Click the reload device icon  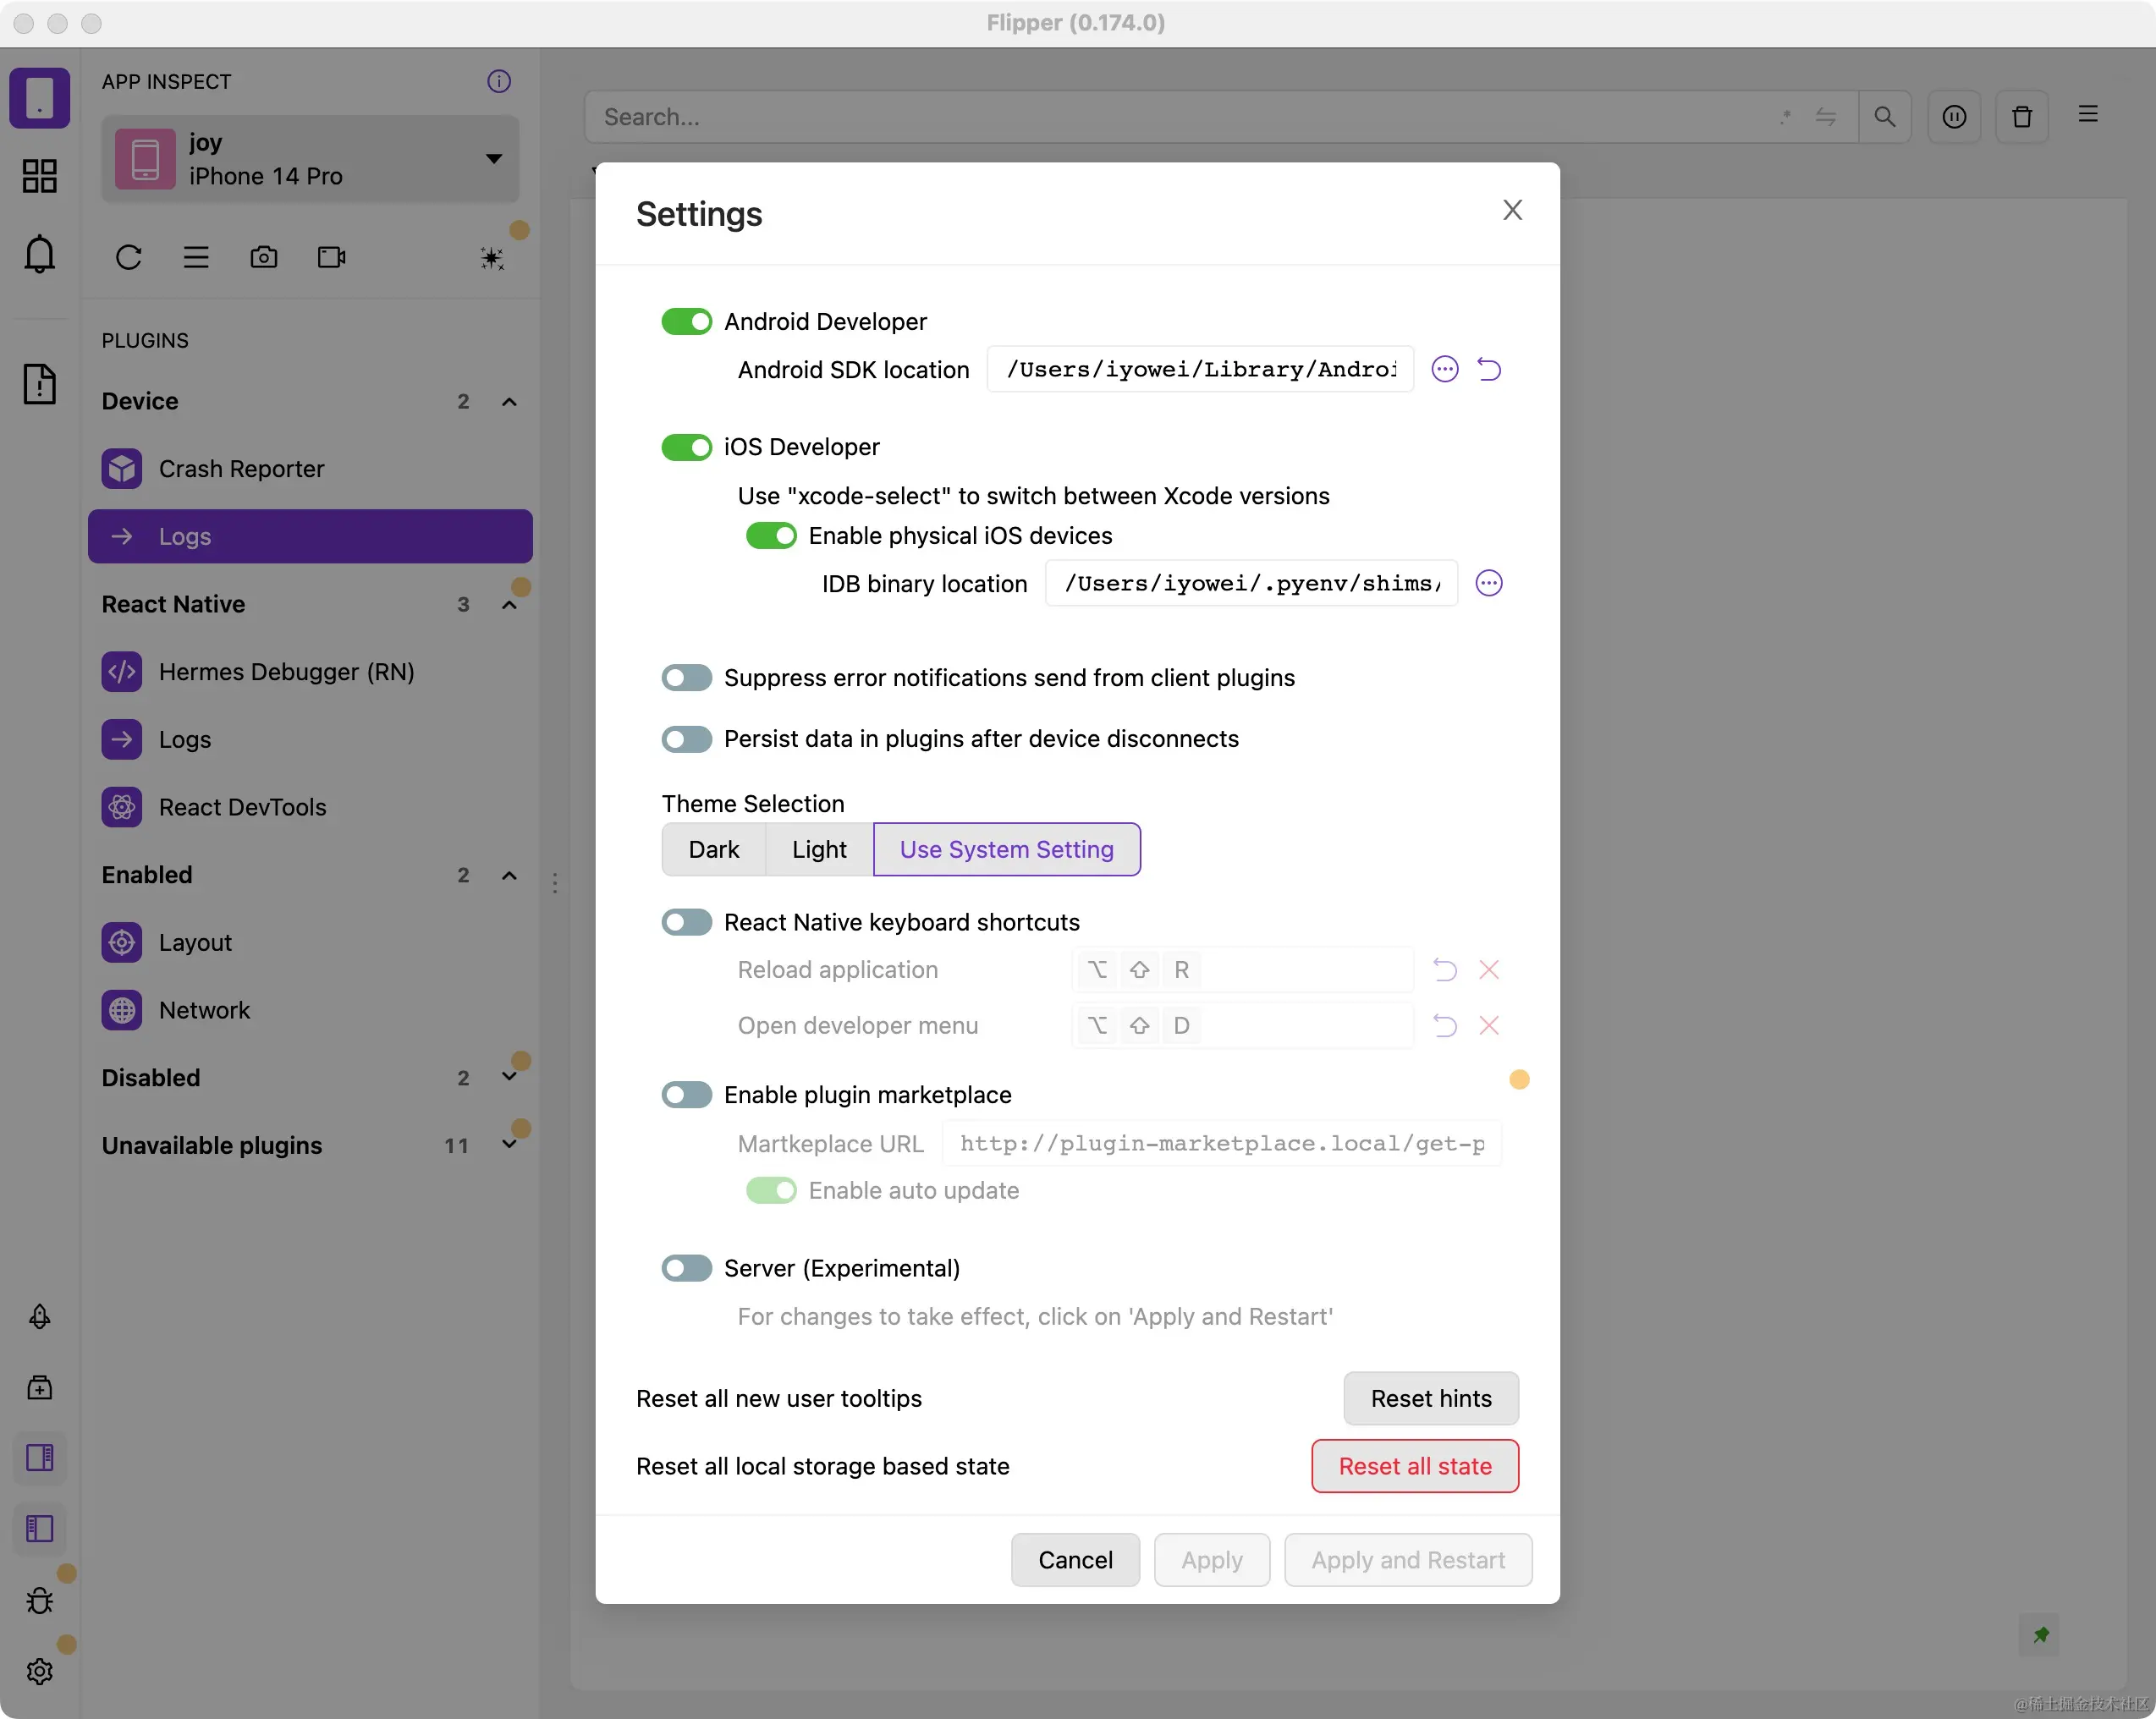(129, 257)
